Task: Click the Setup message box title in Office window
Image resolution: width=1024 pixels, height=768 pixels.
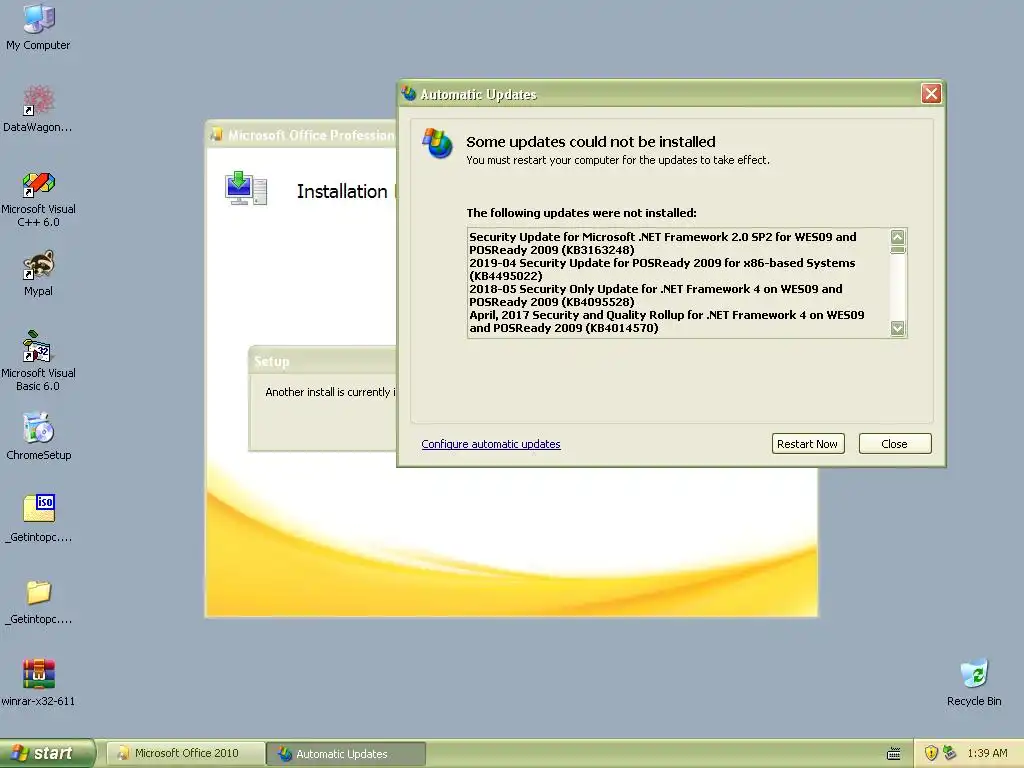Action: (272, 362)
